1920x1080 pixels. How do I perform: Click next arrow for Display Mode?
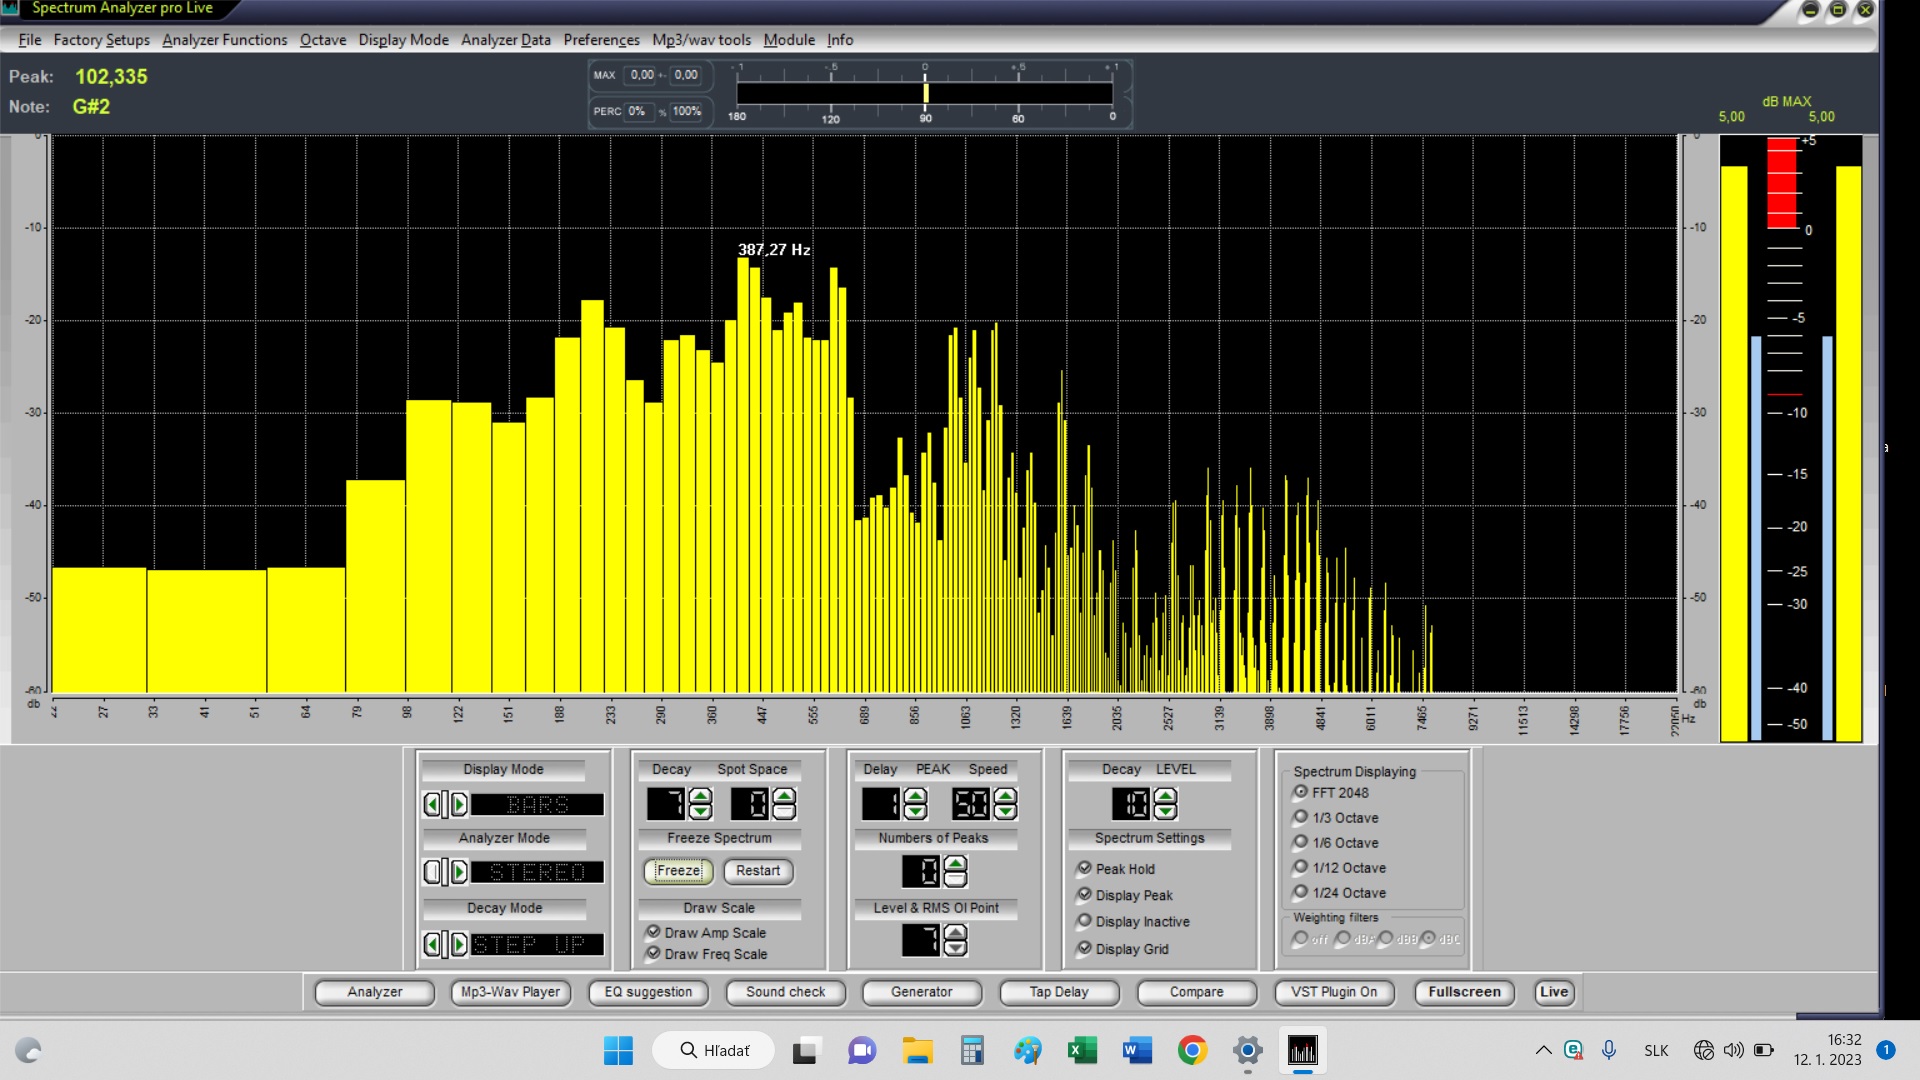pyautogui.click(x=459, y=804)
